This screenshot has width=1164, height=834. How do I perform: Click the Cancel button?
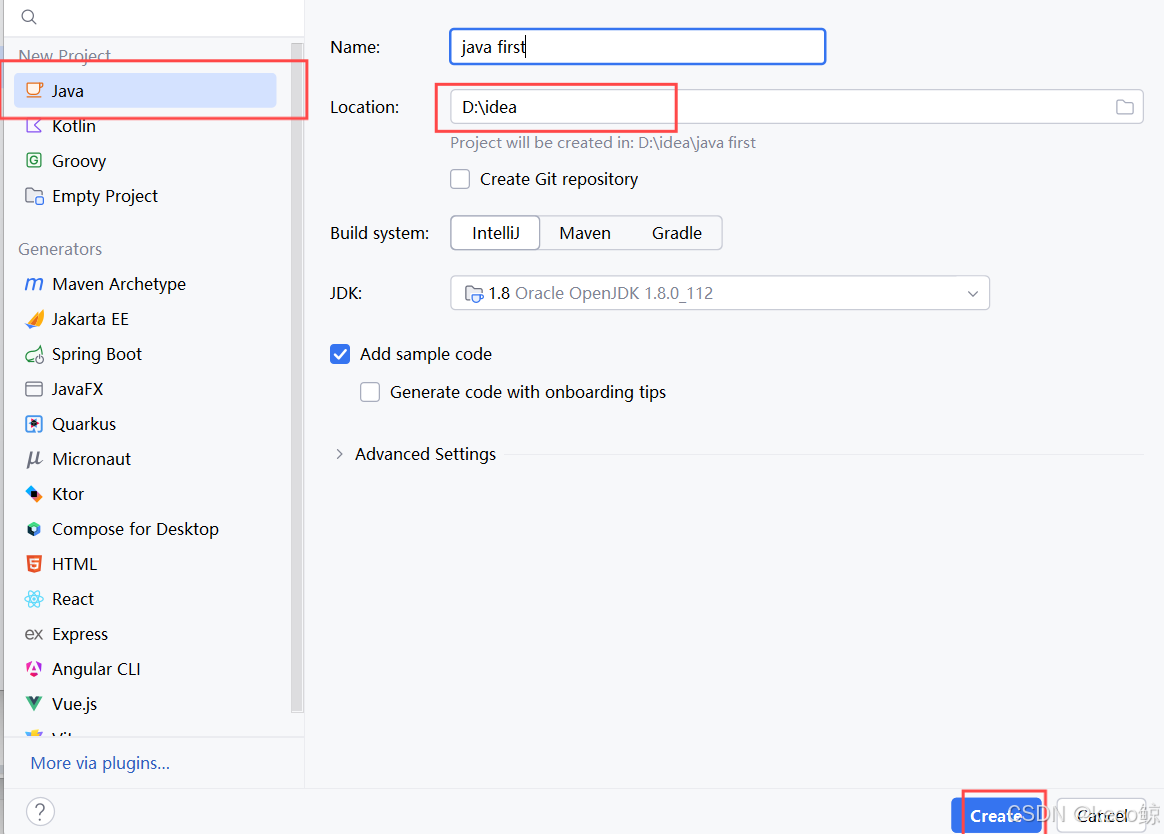pyautogui.click(x=1102, y=815)
